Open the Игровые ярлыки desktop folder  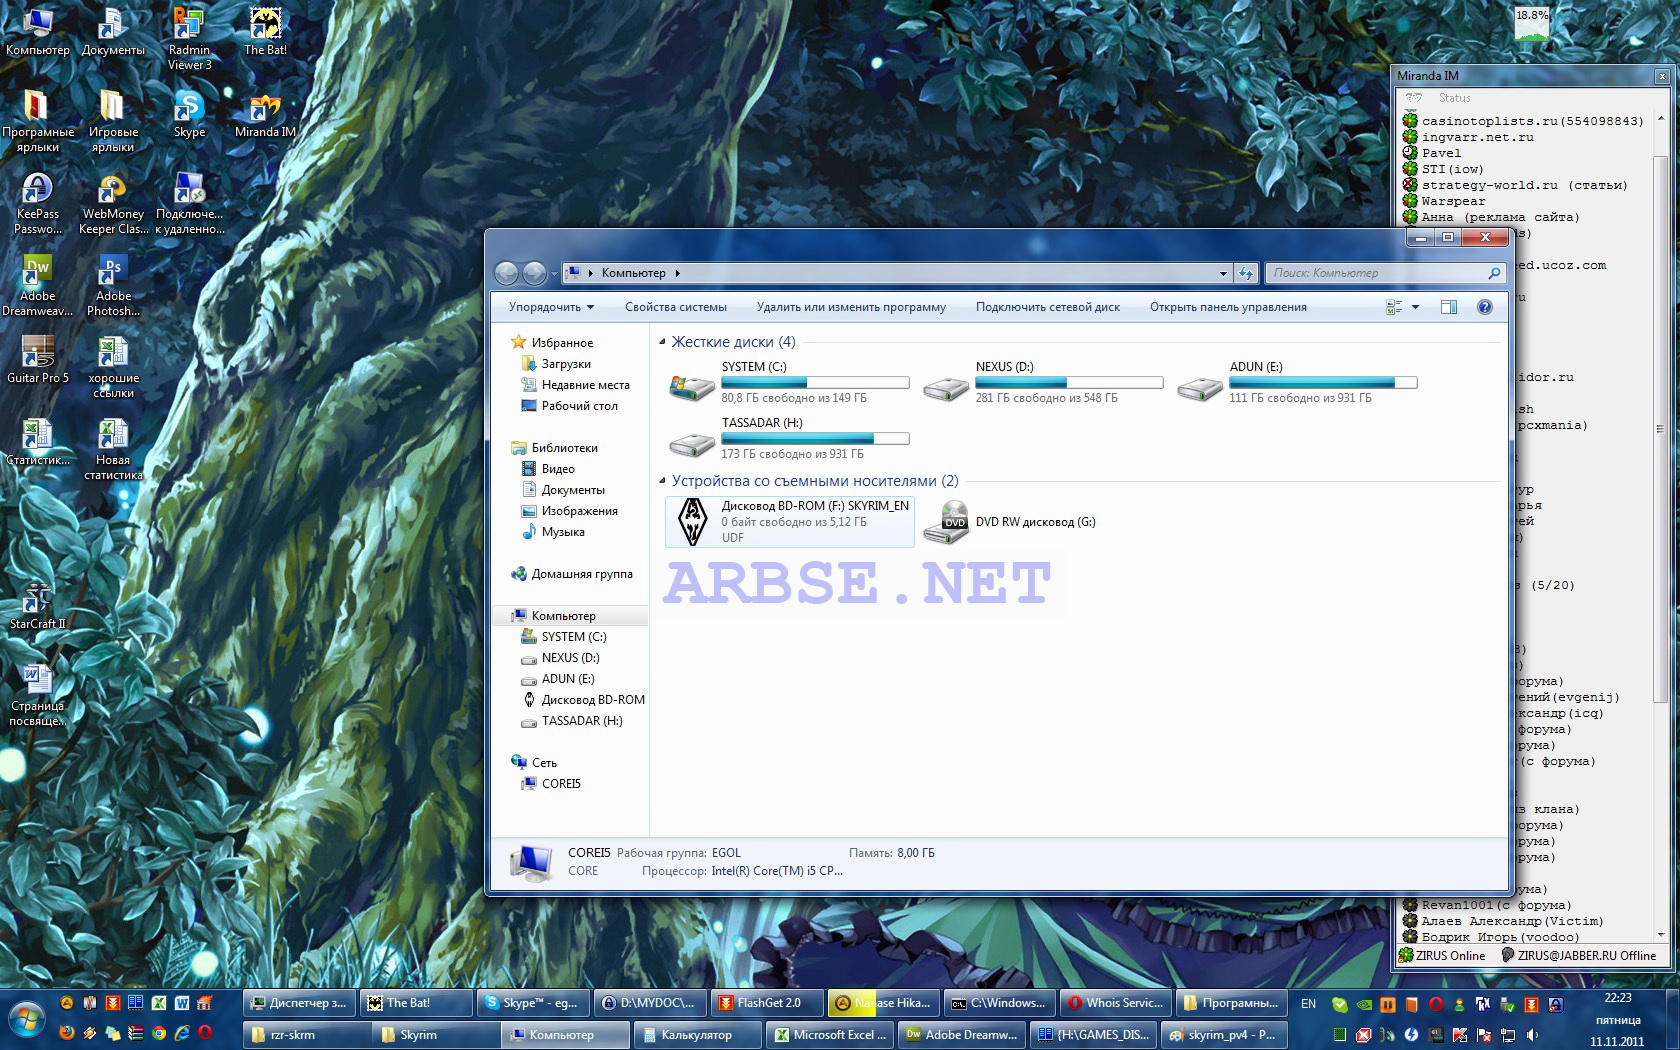113,121
